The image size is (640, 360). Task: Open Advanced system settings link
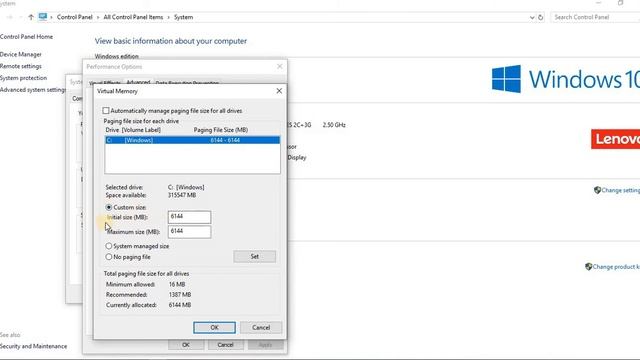click(x=33, y=90)
